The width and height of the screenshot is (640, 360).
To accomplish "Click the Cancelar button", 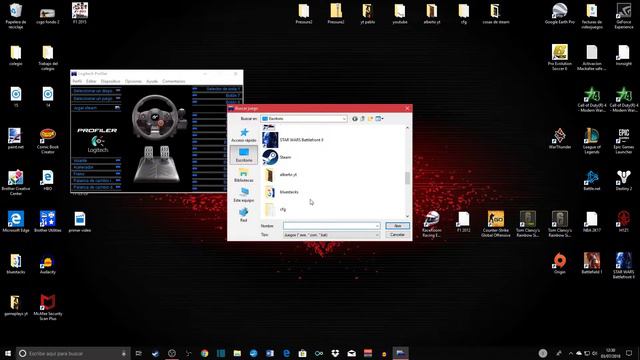I will point(397,235).
